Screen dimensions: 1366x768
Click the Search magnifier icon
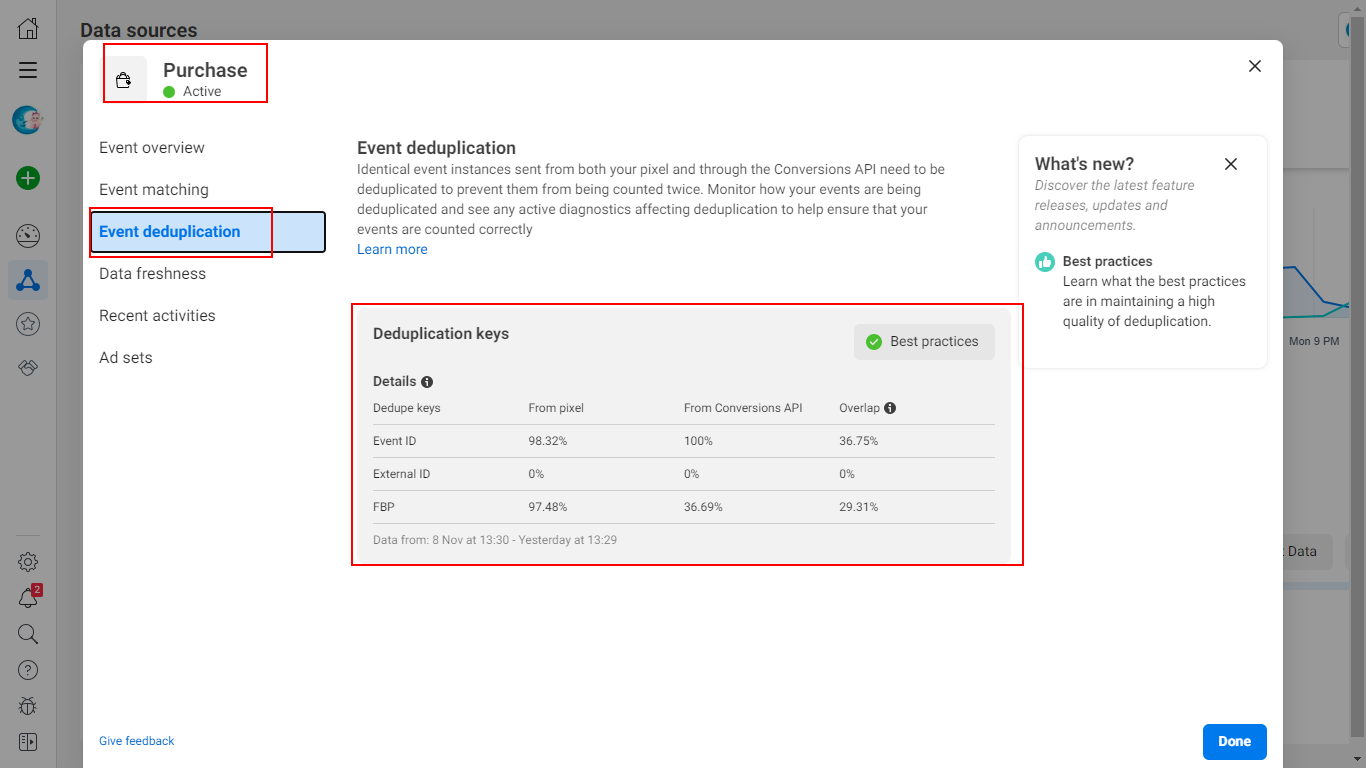pos(27,633)
